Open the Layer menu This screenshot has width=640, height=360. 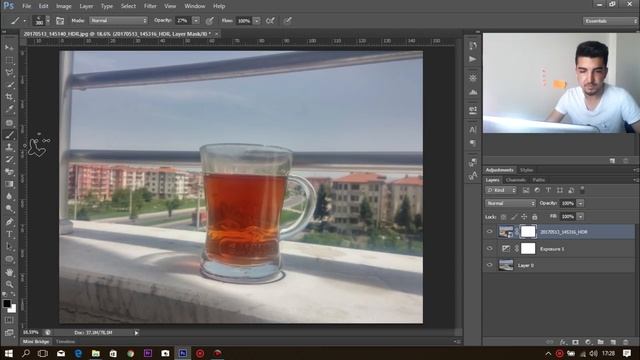(x=86, y=6)
